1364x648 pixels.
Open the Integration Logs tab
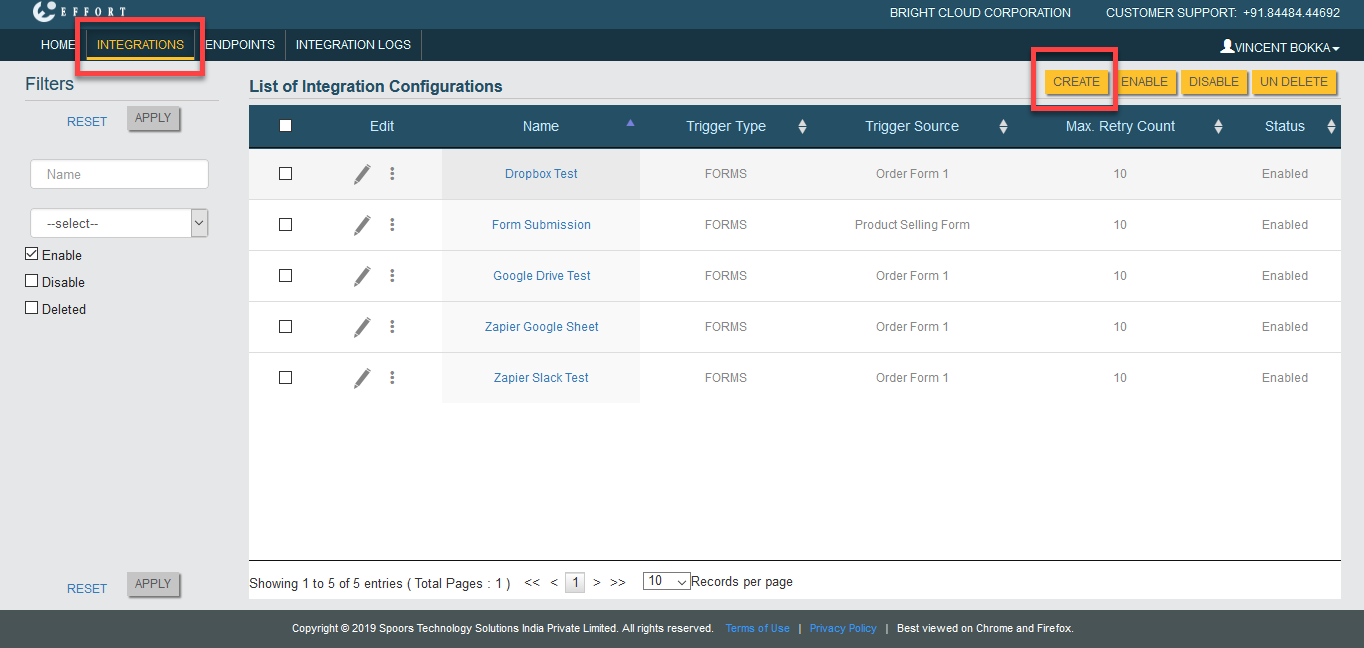coord(353,45)
